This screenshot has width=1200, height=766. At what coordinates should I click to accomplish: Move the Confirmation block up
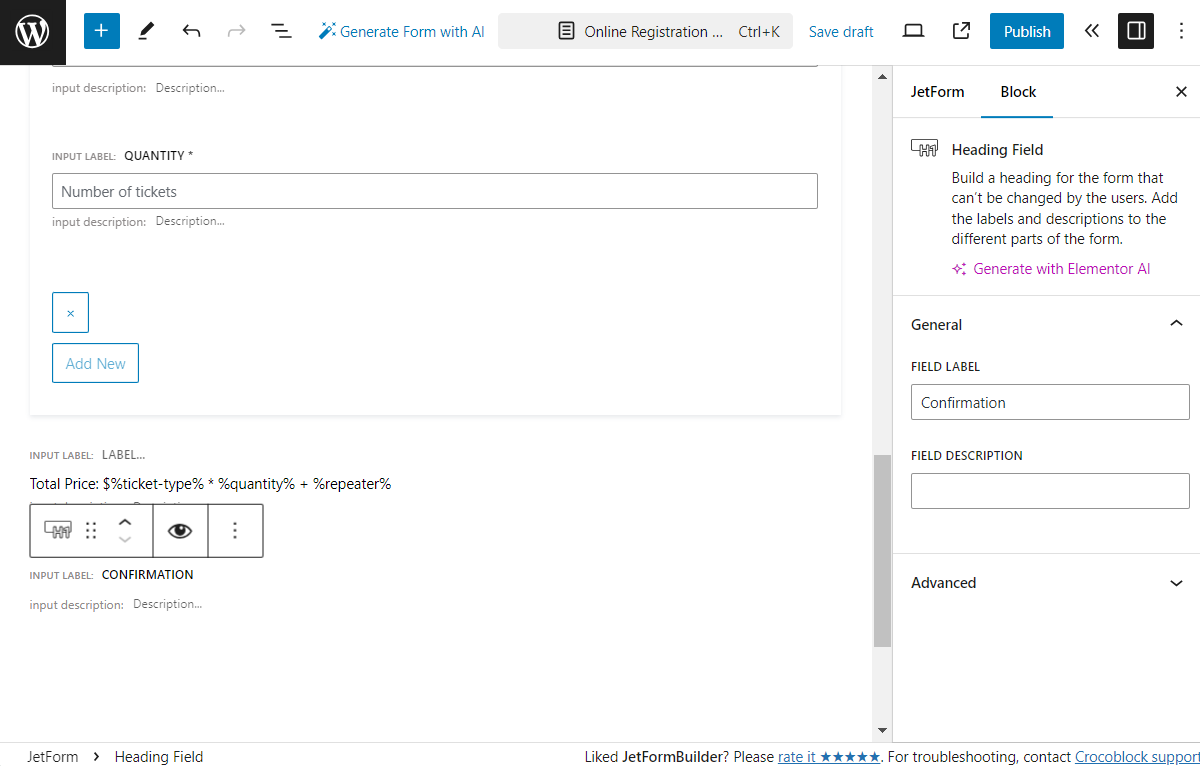(125, 521)
